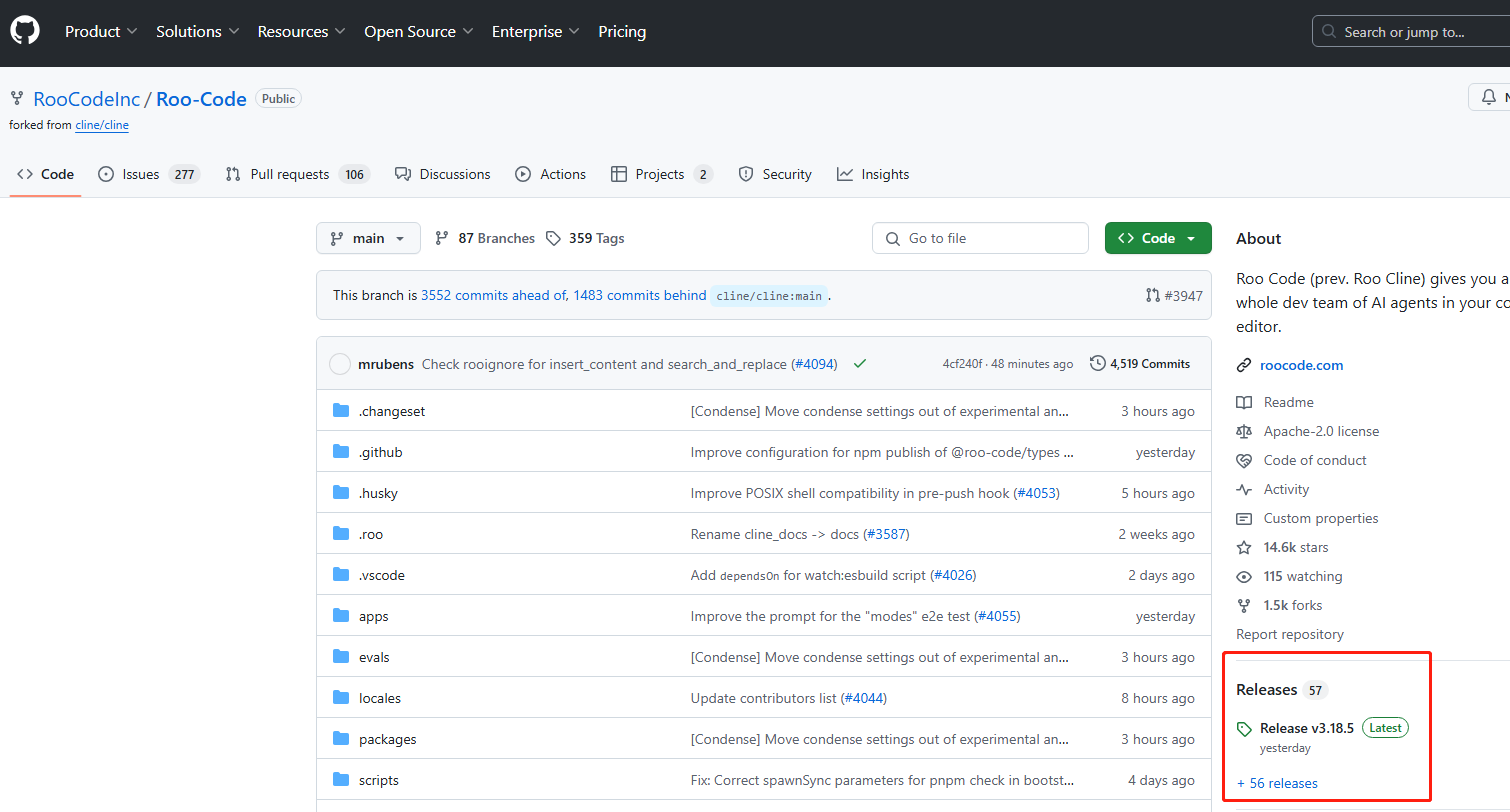The image size is (1510, 812).
Task: Open the Resources dropdown
Action: pos(301,32)
